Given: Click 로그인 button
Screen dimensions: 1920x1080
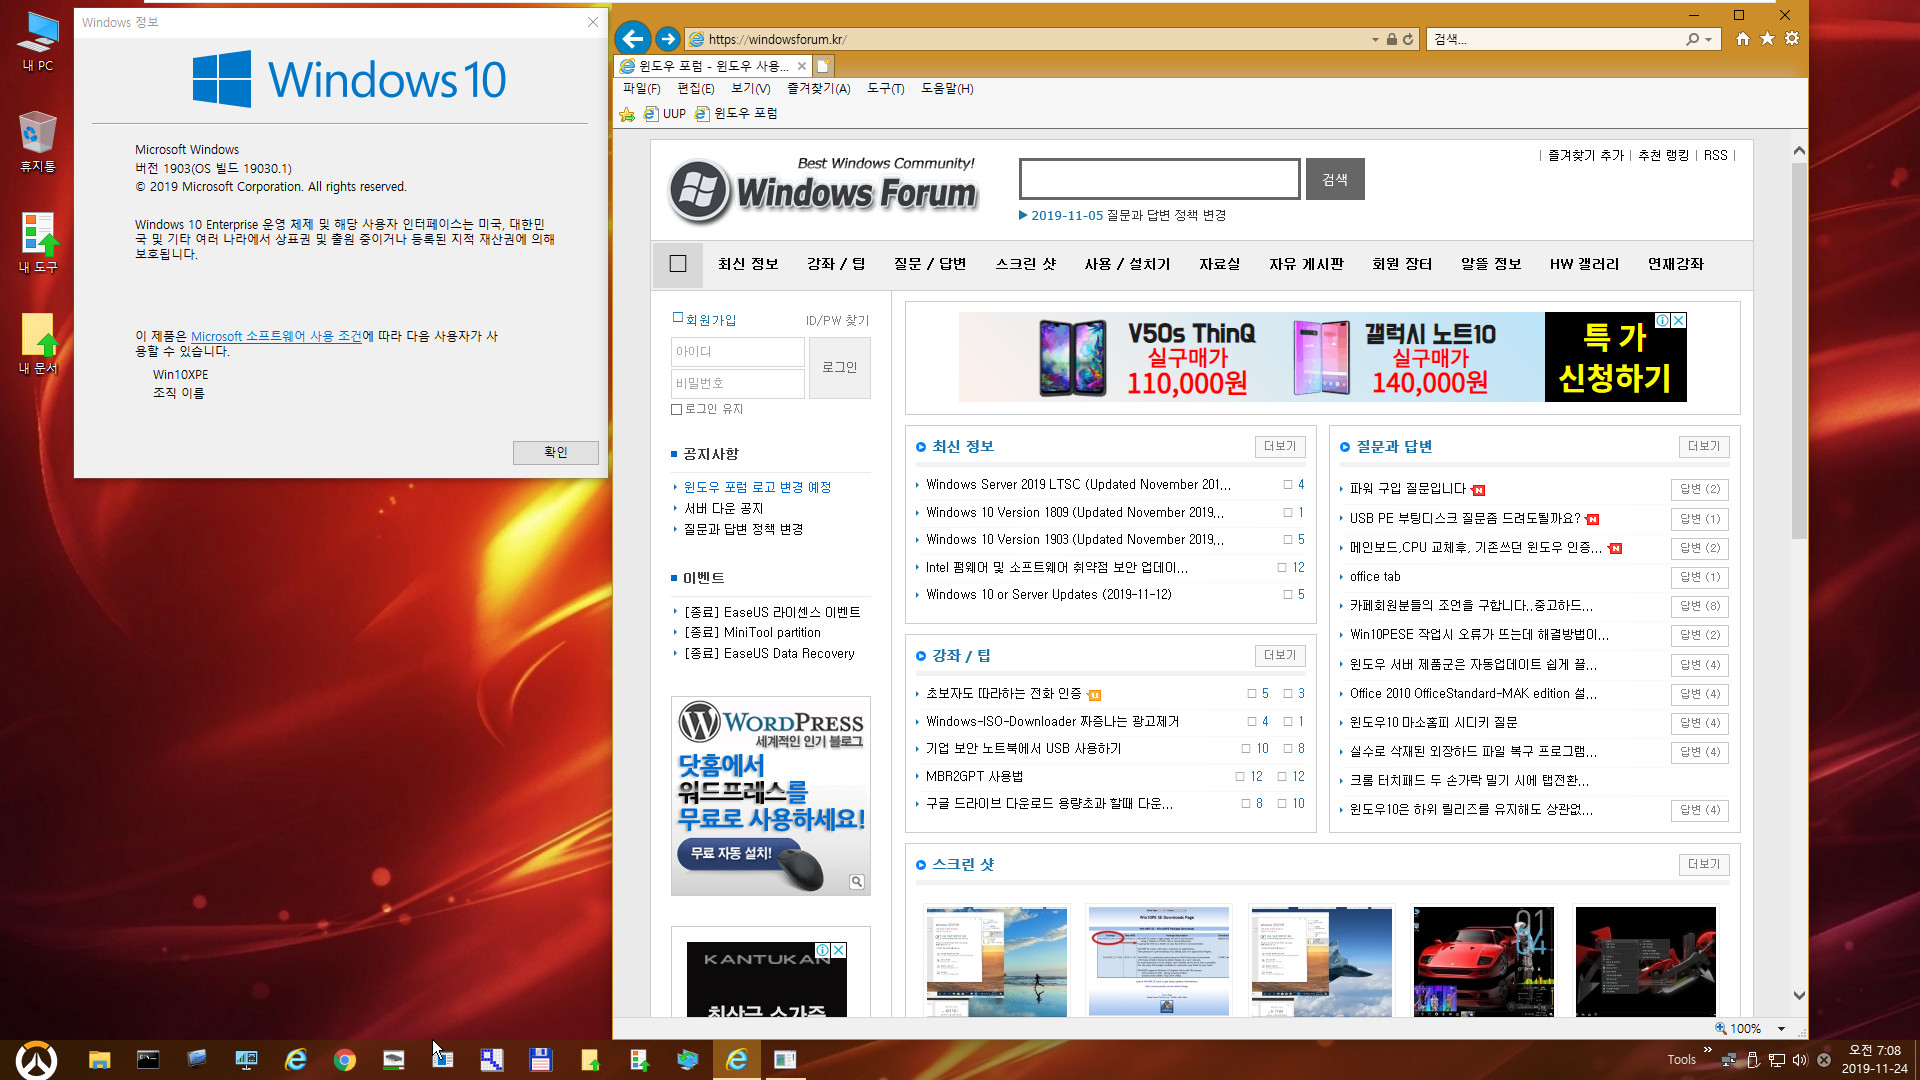Looking at the screenshot, I should tap(839, 367).
